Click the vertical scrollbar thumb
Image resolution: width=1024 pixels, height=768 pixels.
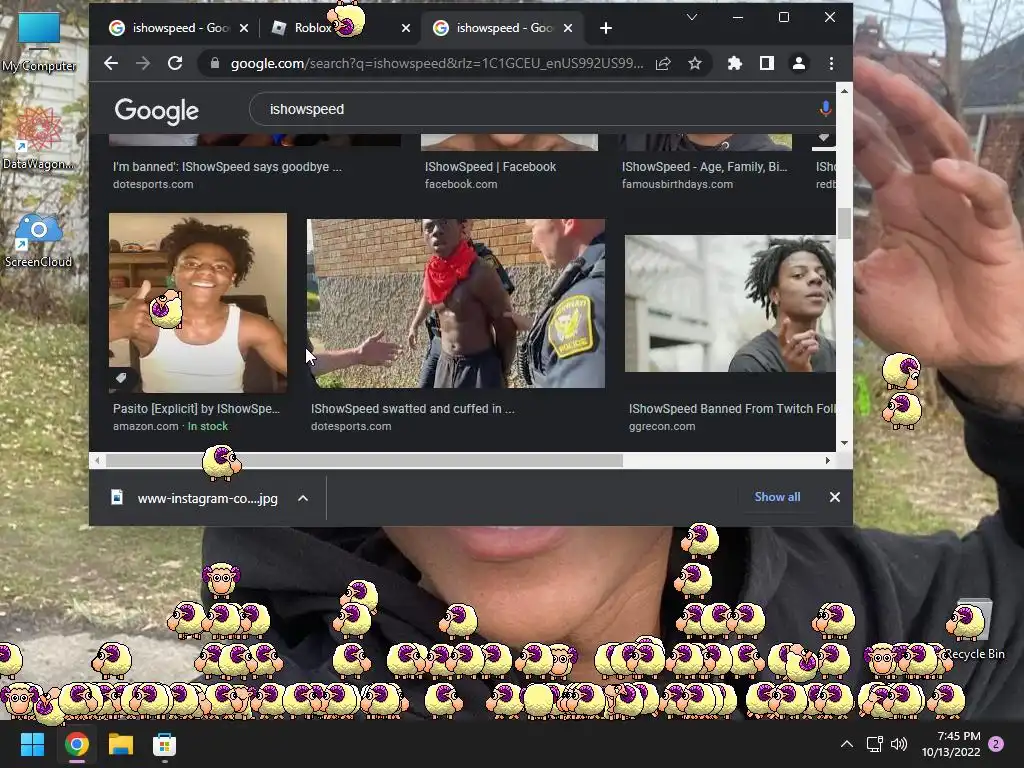(x=844, y=223)
